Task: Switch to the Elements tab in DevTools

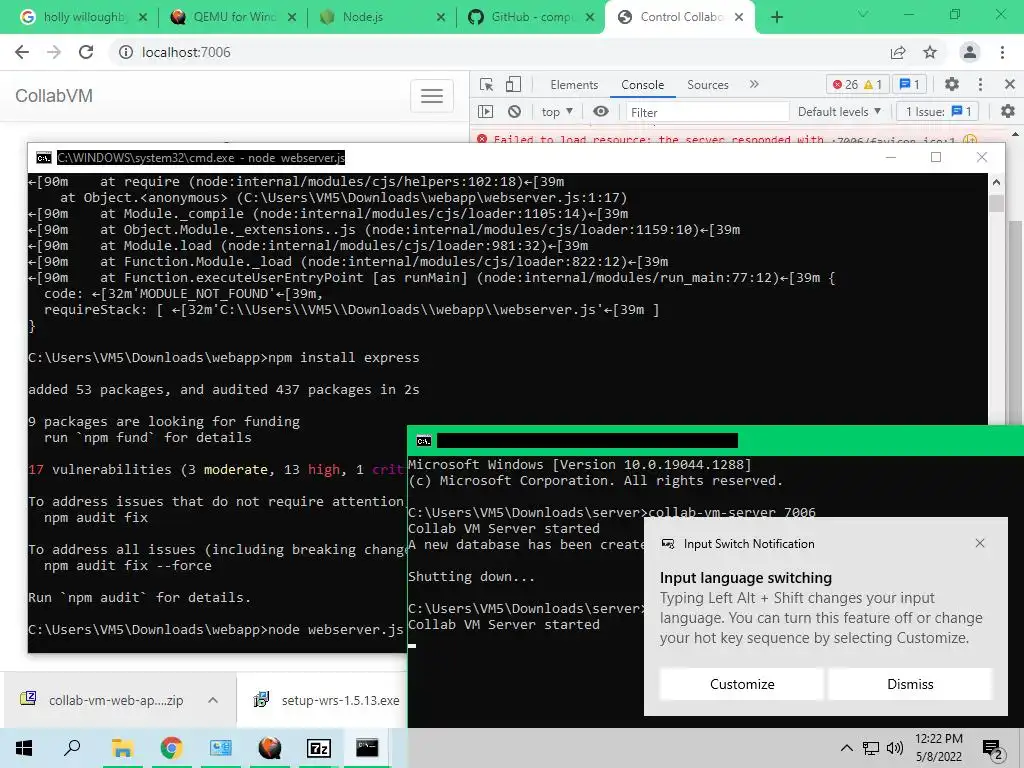Action: coord(574,84)
